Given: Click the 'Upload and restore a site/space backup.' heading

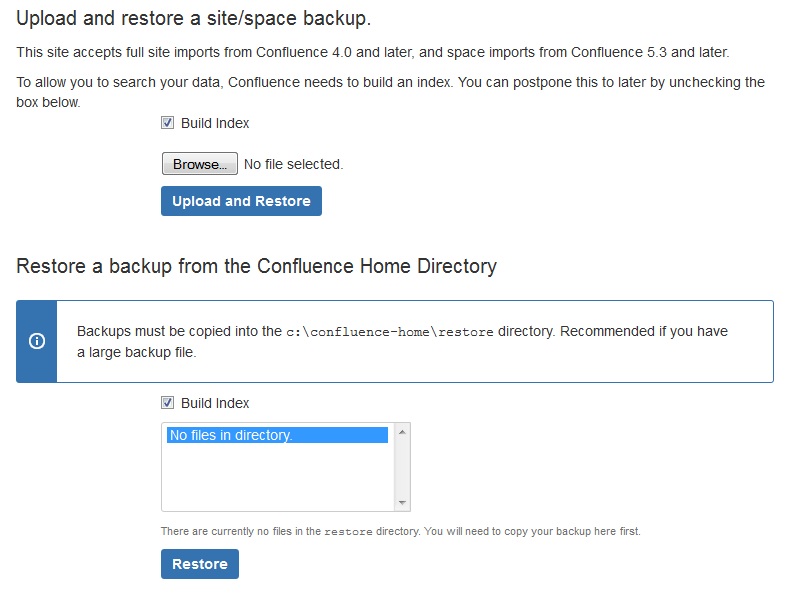Looking at the screenshot, I should (x=194, y=19).
